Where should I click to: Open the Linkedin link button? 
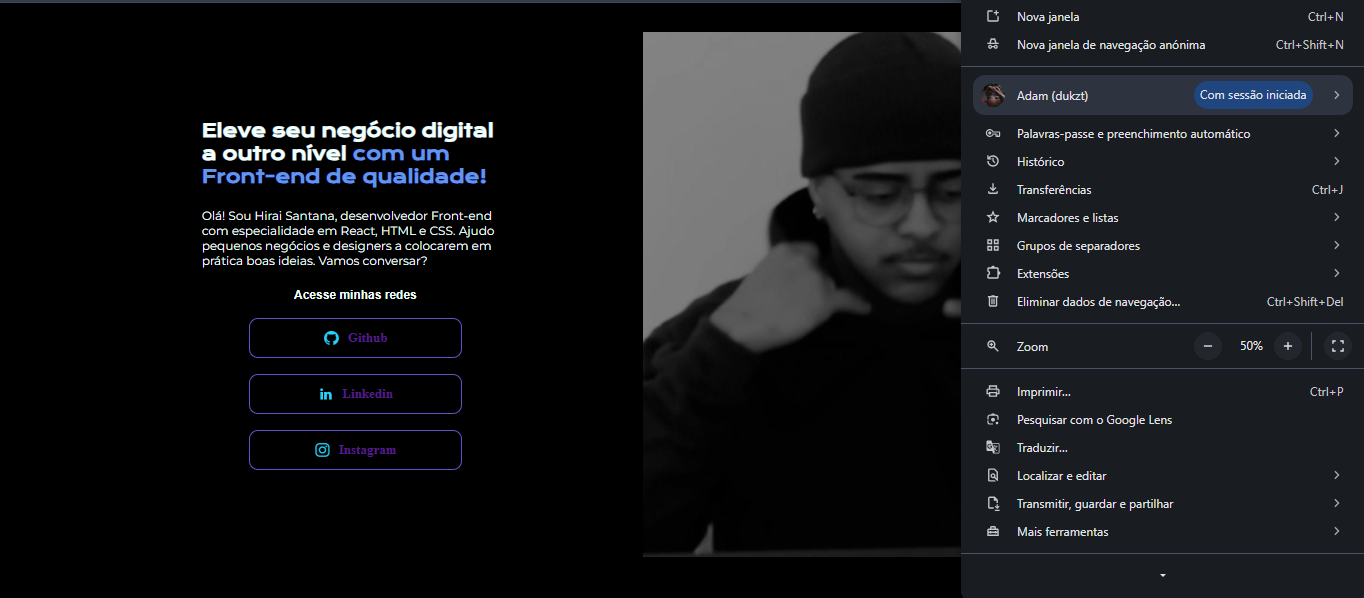click(355, 394)
